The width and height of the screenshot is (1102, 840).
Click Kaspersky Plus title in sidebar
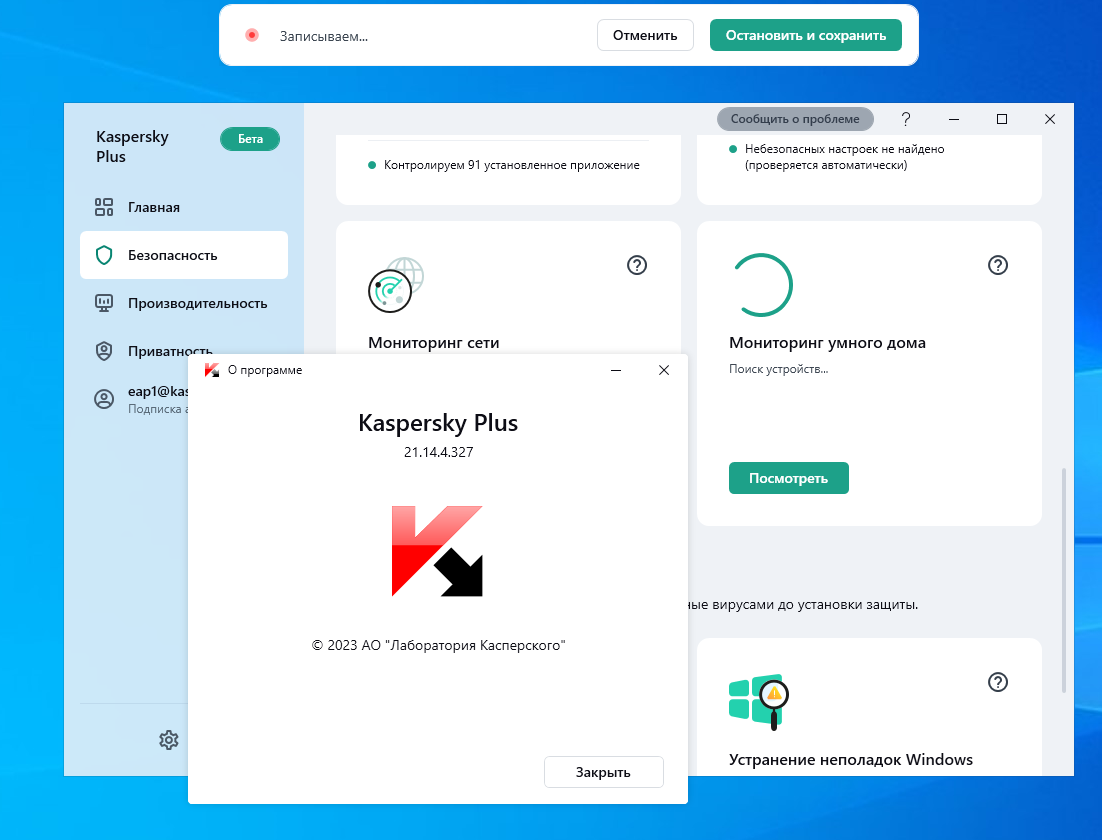tap(132, 146)
